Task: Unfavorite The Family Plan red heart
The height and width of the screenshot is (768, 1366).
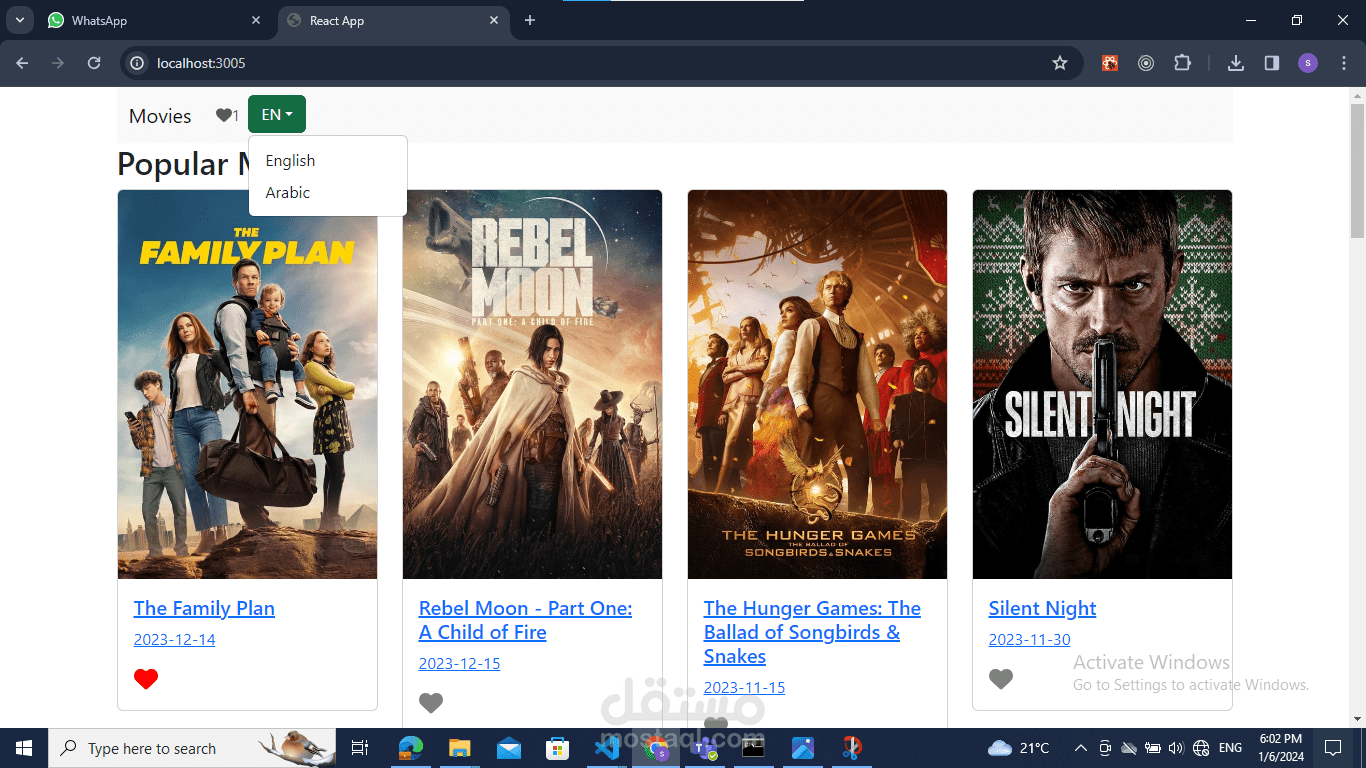Action: tap(146, 679)
